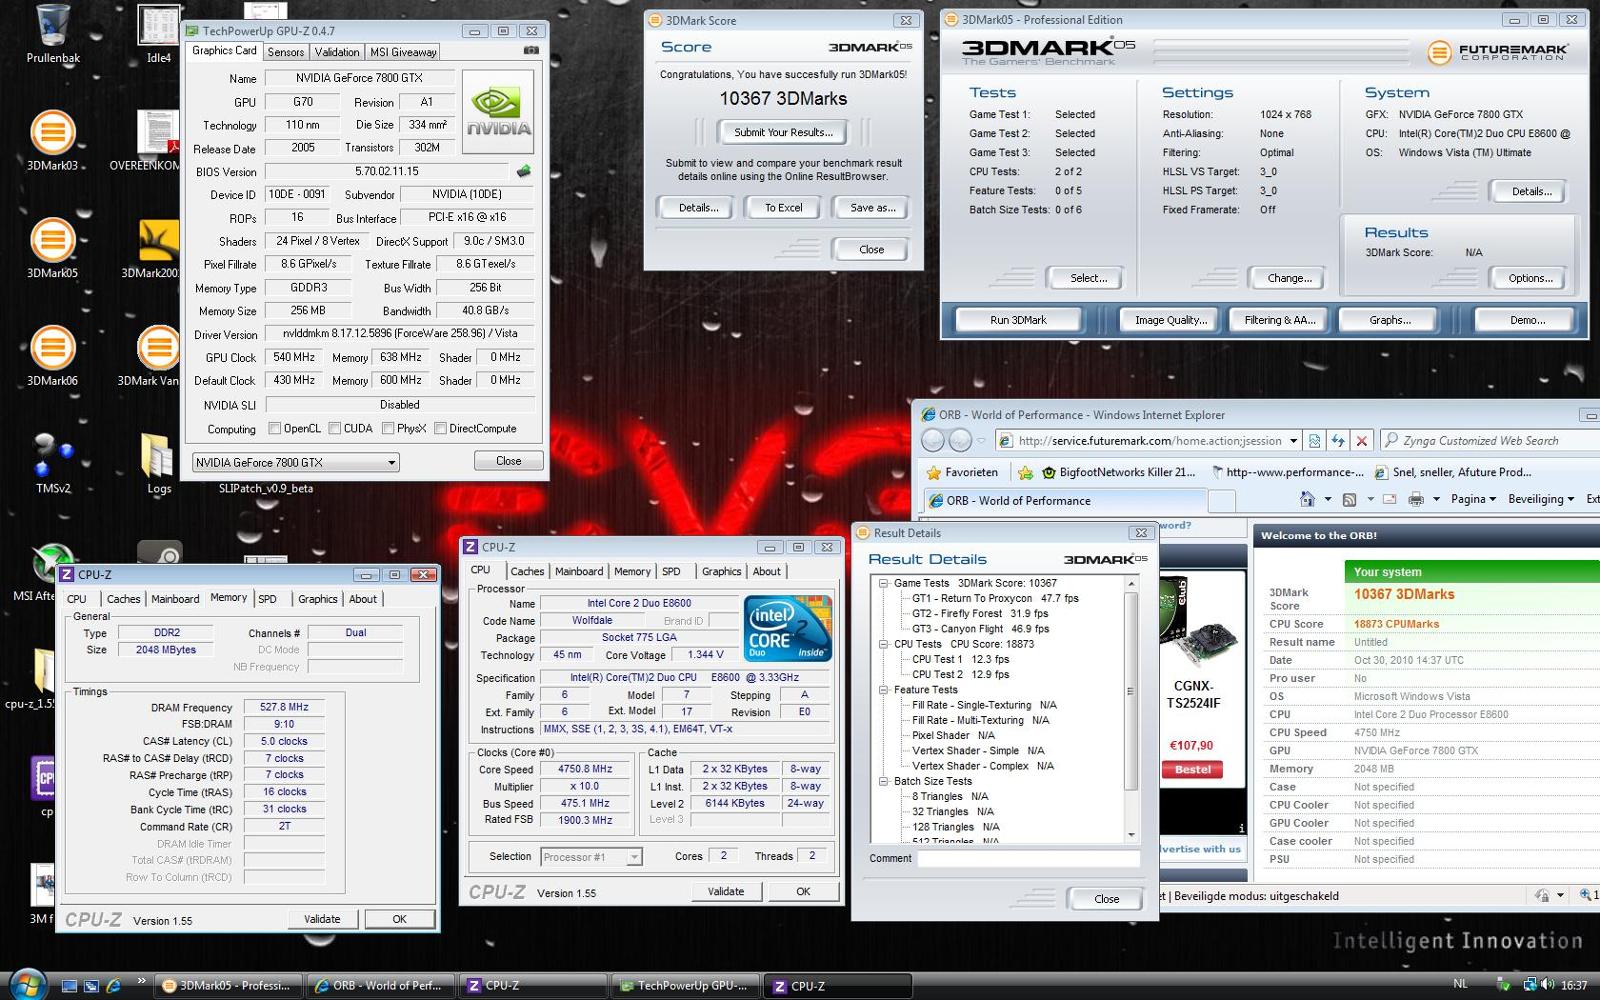Screen dimensions: 1600x1000
Task: Enable the PhysX checkbox in GPU-Z
Action: [388, 429]
